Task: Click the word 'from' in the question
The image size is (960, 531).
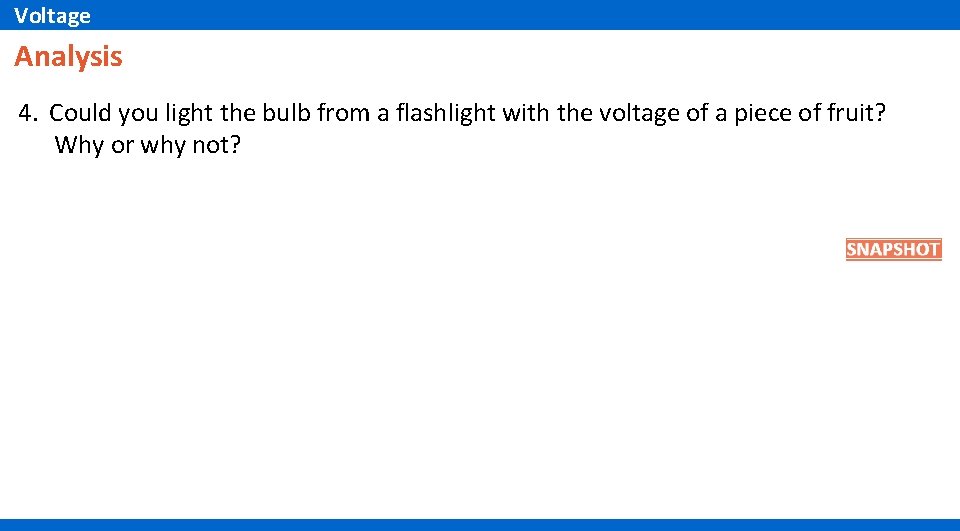Action: tap(343, 113)
